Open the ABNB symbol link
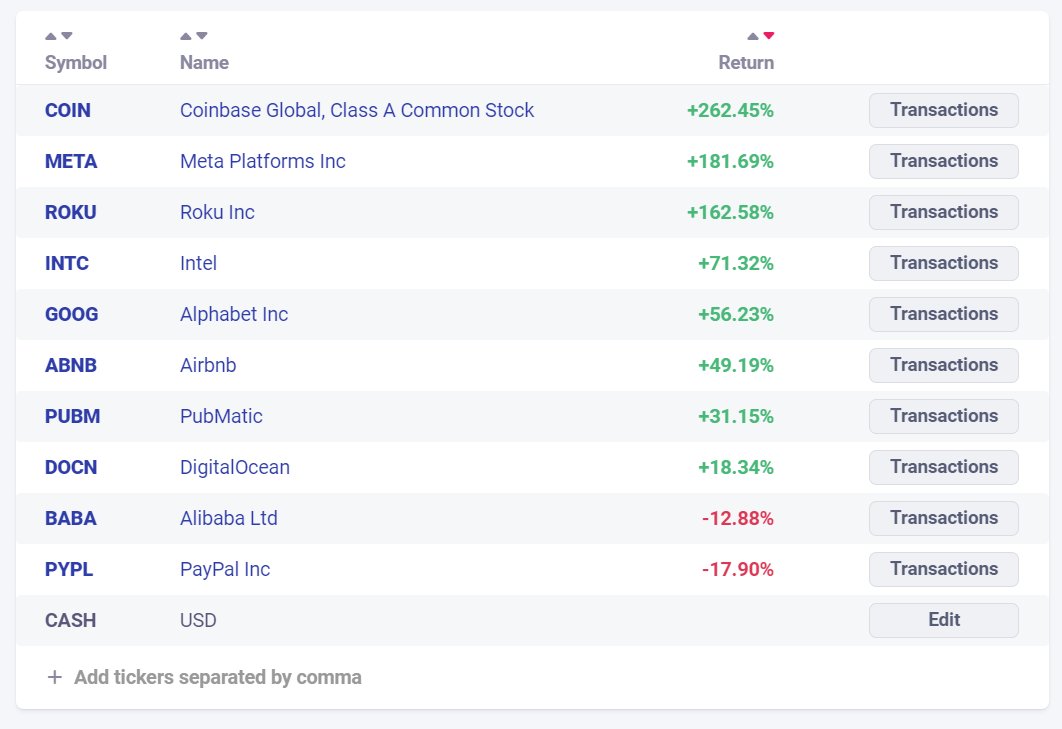 tap(71, 365)
